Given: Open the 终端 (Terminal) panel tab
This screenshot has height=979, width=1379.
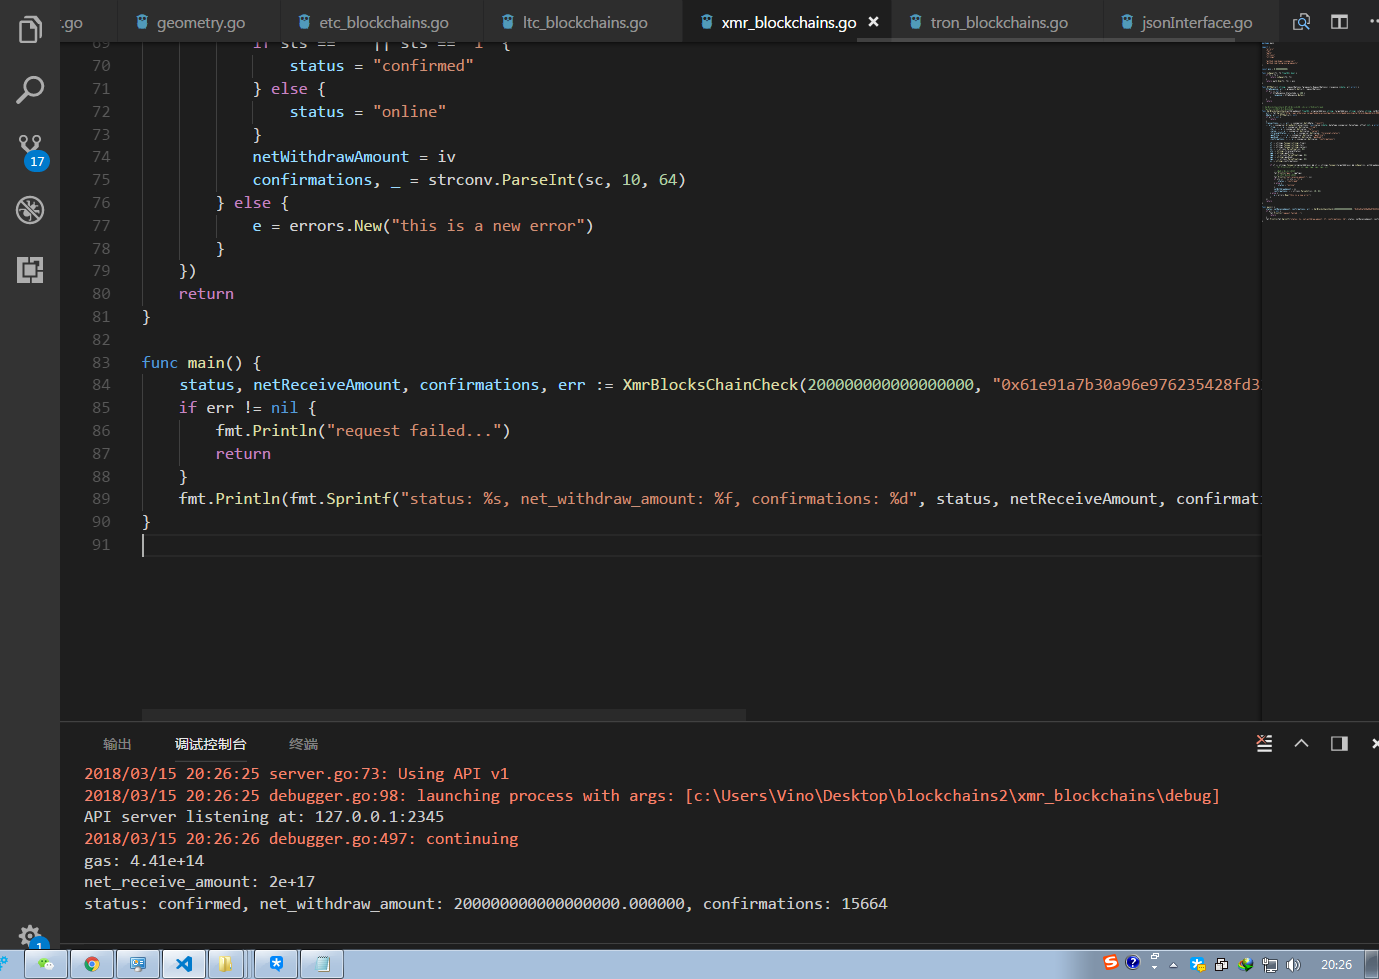Looking at the screenshot, I should (x=303, y=744).
